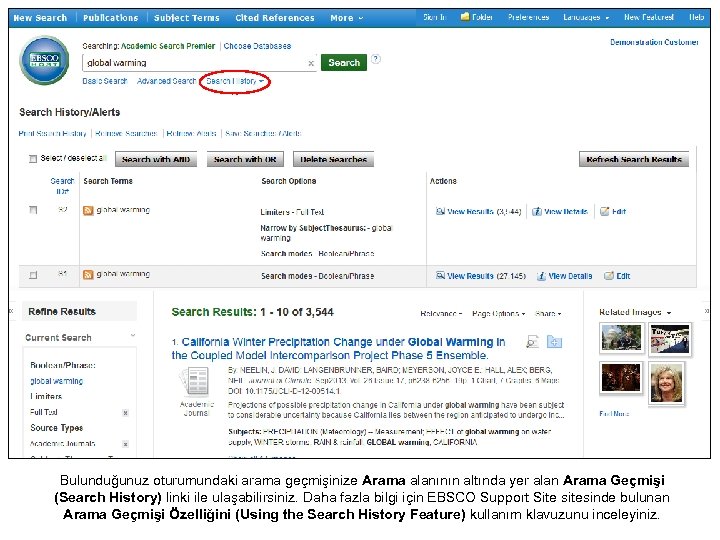Check the box for search S2
The height and width of the screenshot is (540, 720).
(33, 210)
